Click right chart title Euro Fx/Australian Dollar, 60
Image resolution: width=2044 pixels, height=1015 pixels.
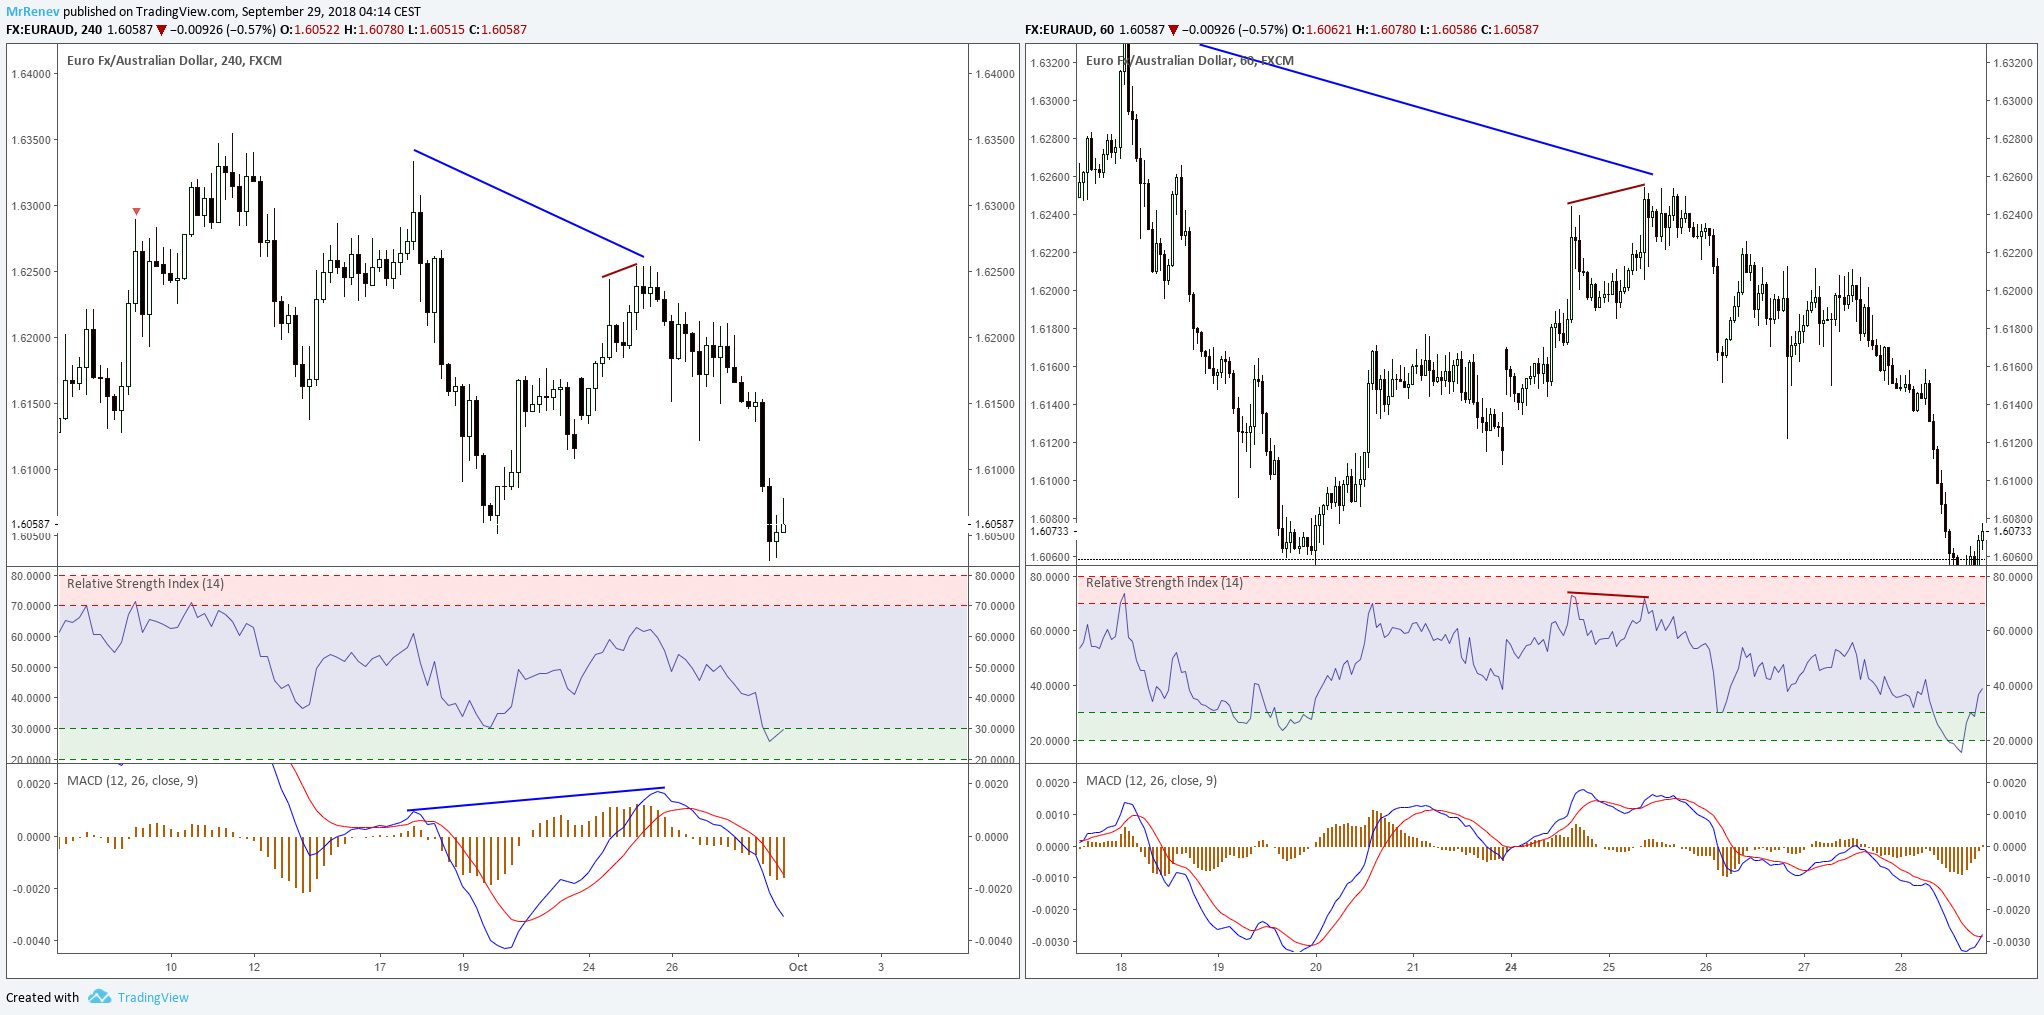click(x=1190, y=61)
